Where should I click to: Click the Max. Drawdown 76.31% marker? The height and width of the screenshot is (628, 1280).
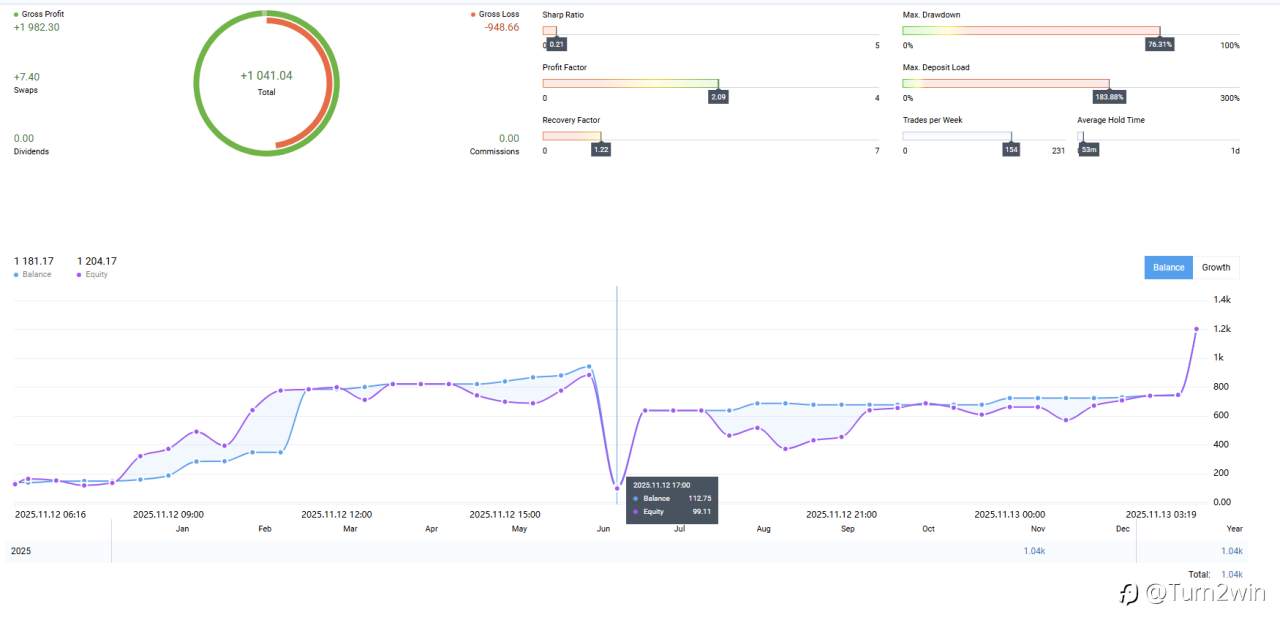pyautogui.click(x=1160, y=45)
